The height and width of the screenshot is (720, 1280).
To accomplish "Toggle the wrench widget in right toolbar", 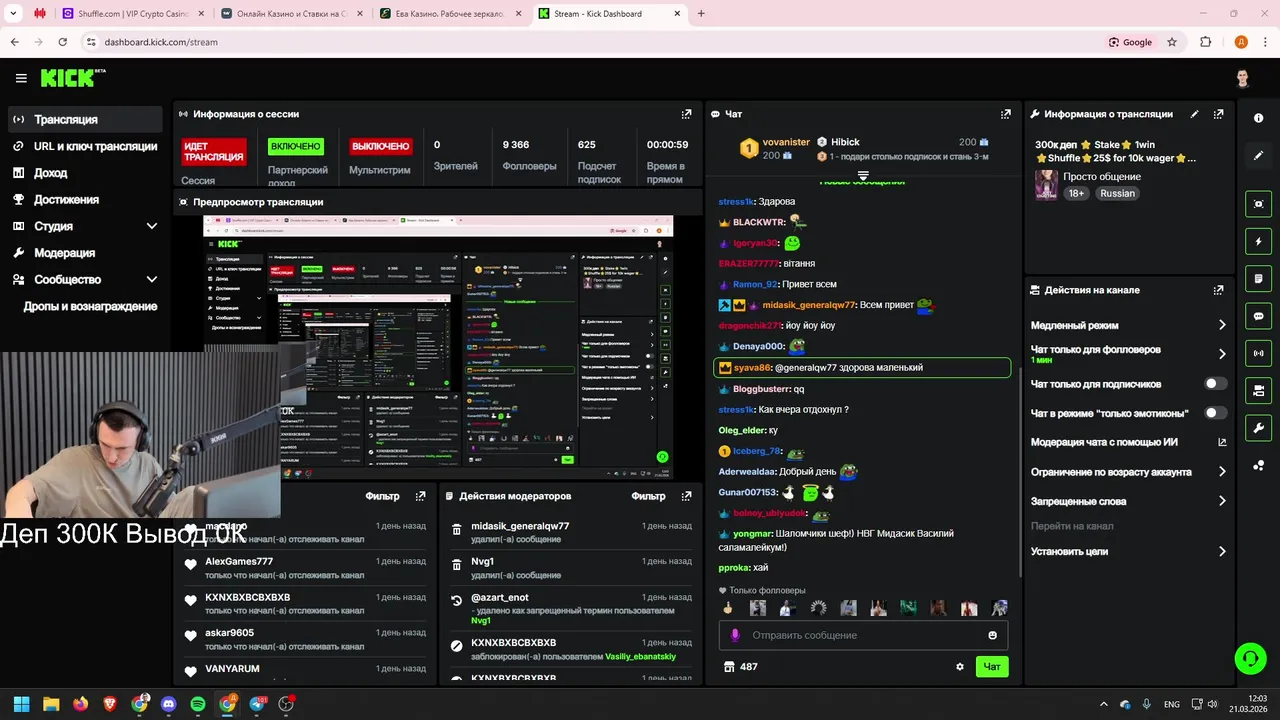I will [1258, 428].
